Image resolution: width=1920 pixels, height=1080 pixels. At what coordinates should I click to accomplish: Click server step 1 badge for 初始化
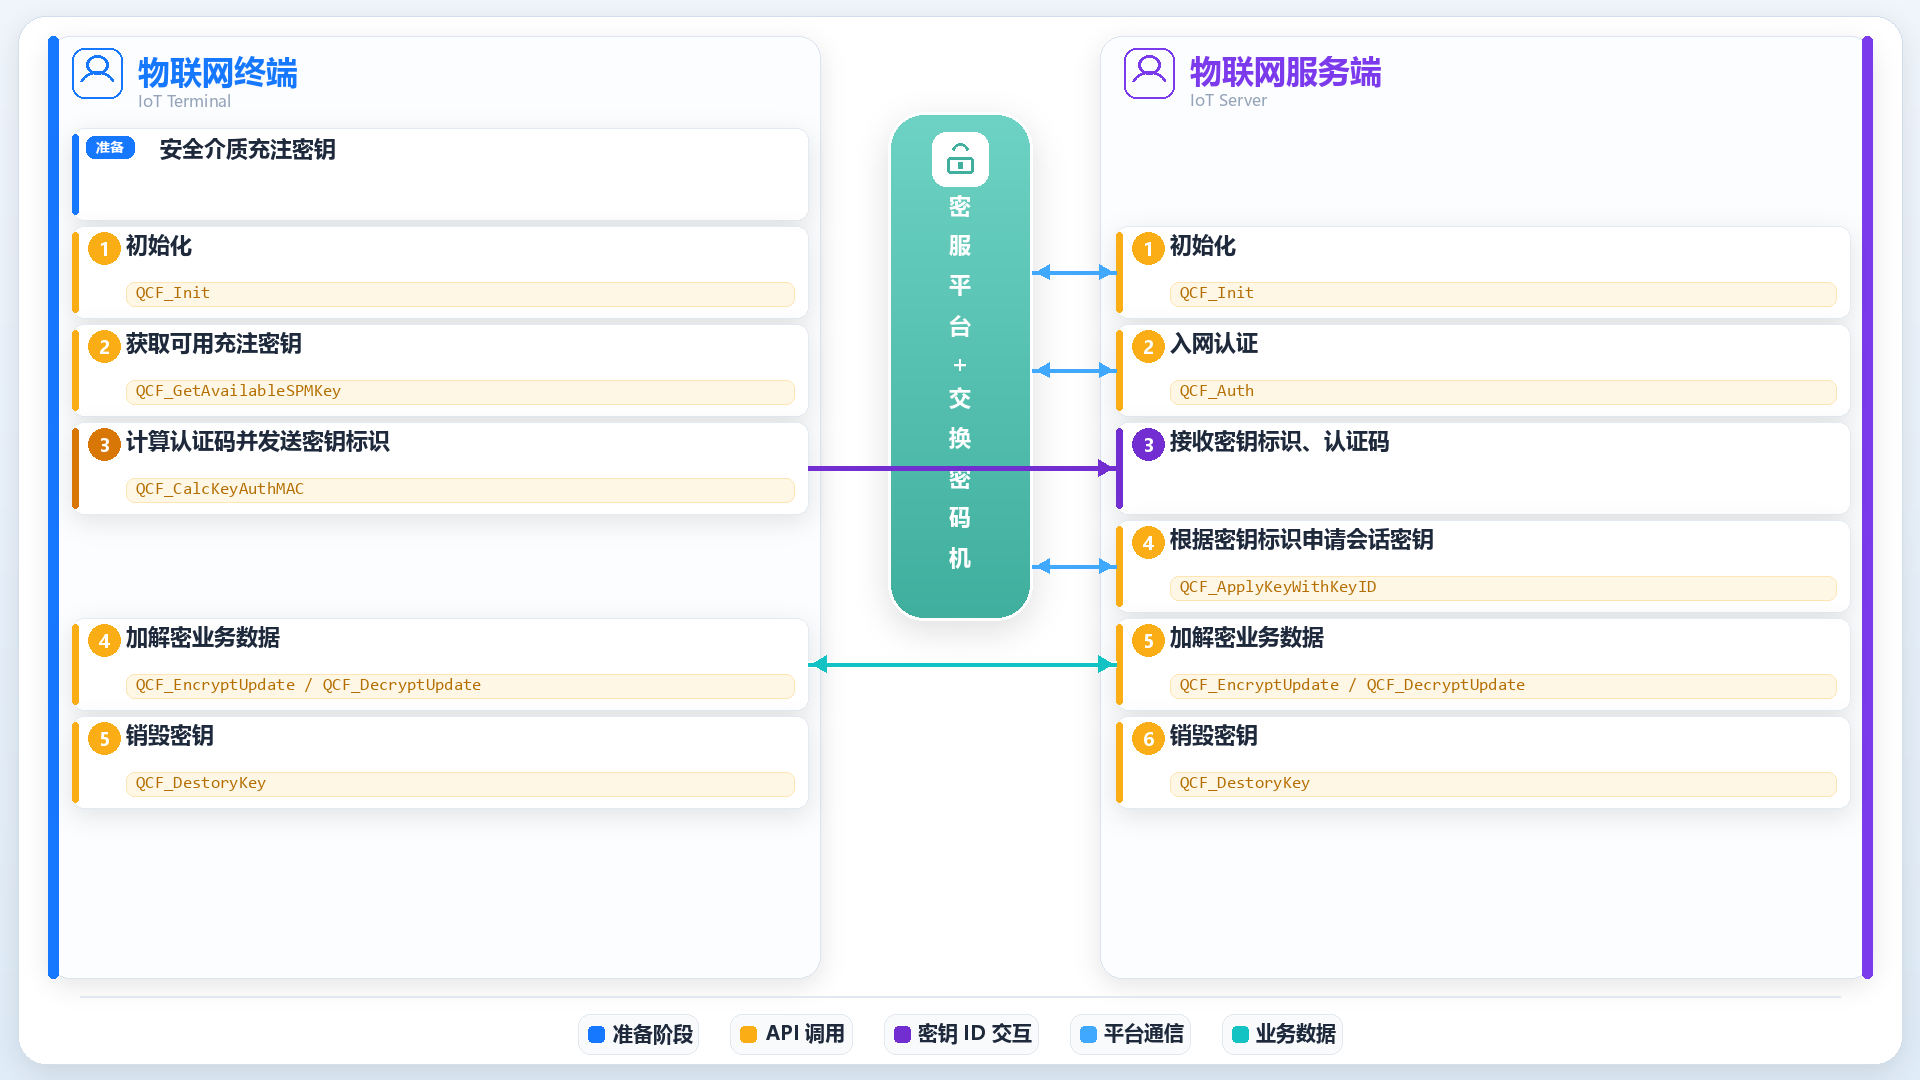[x=1148, y=248]
